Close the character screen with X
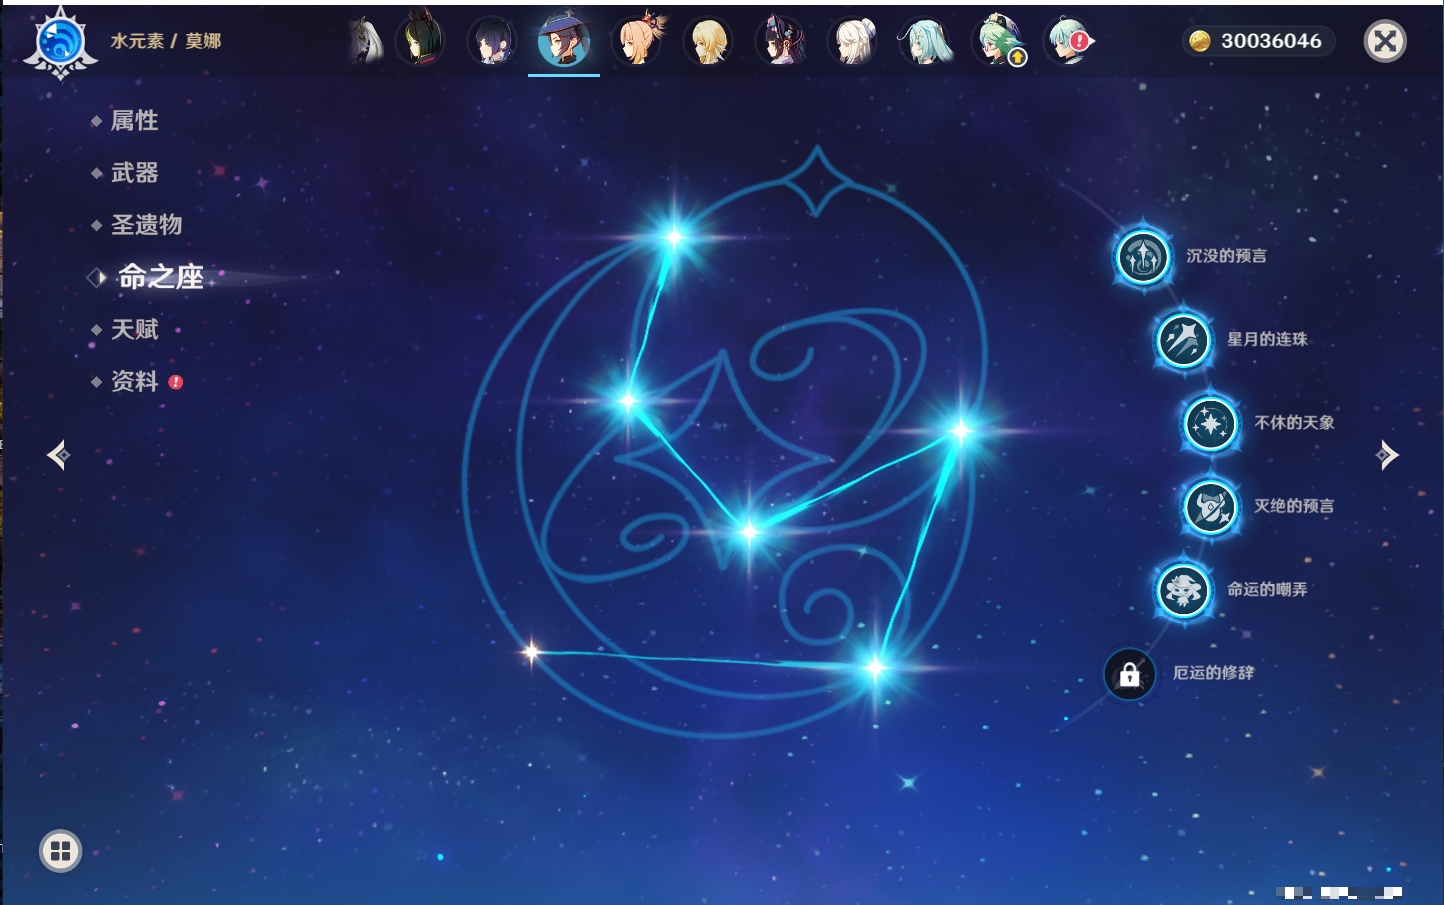The width and height of the screenshot is (1444, 905). point(1385,41)
